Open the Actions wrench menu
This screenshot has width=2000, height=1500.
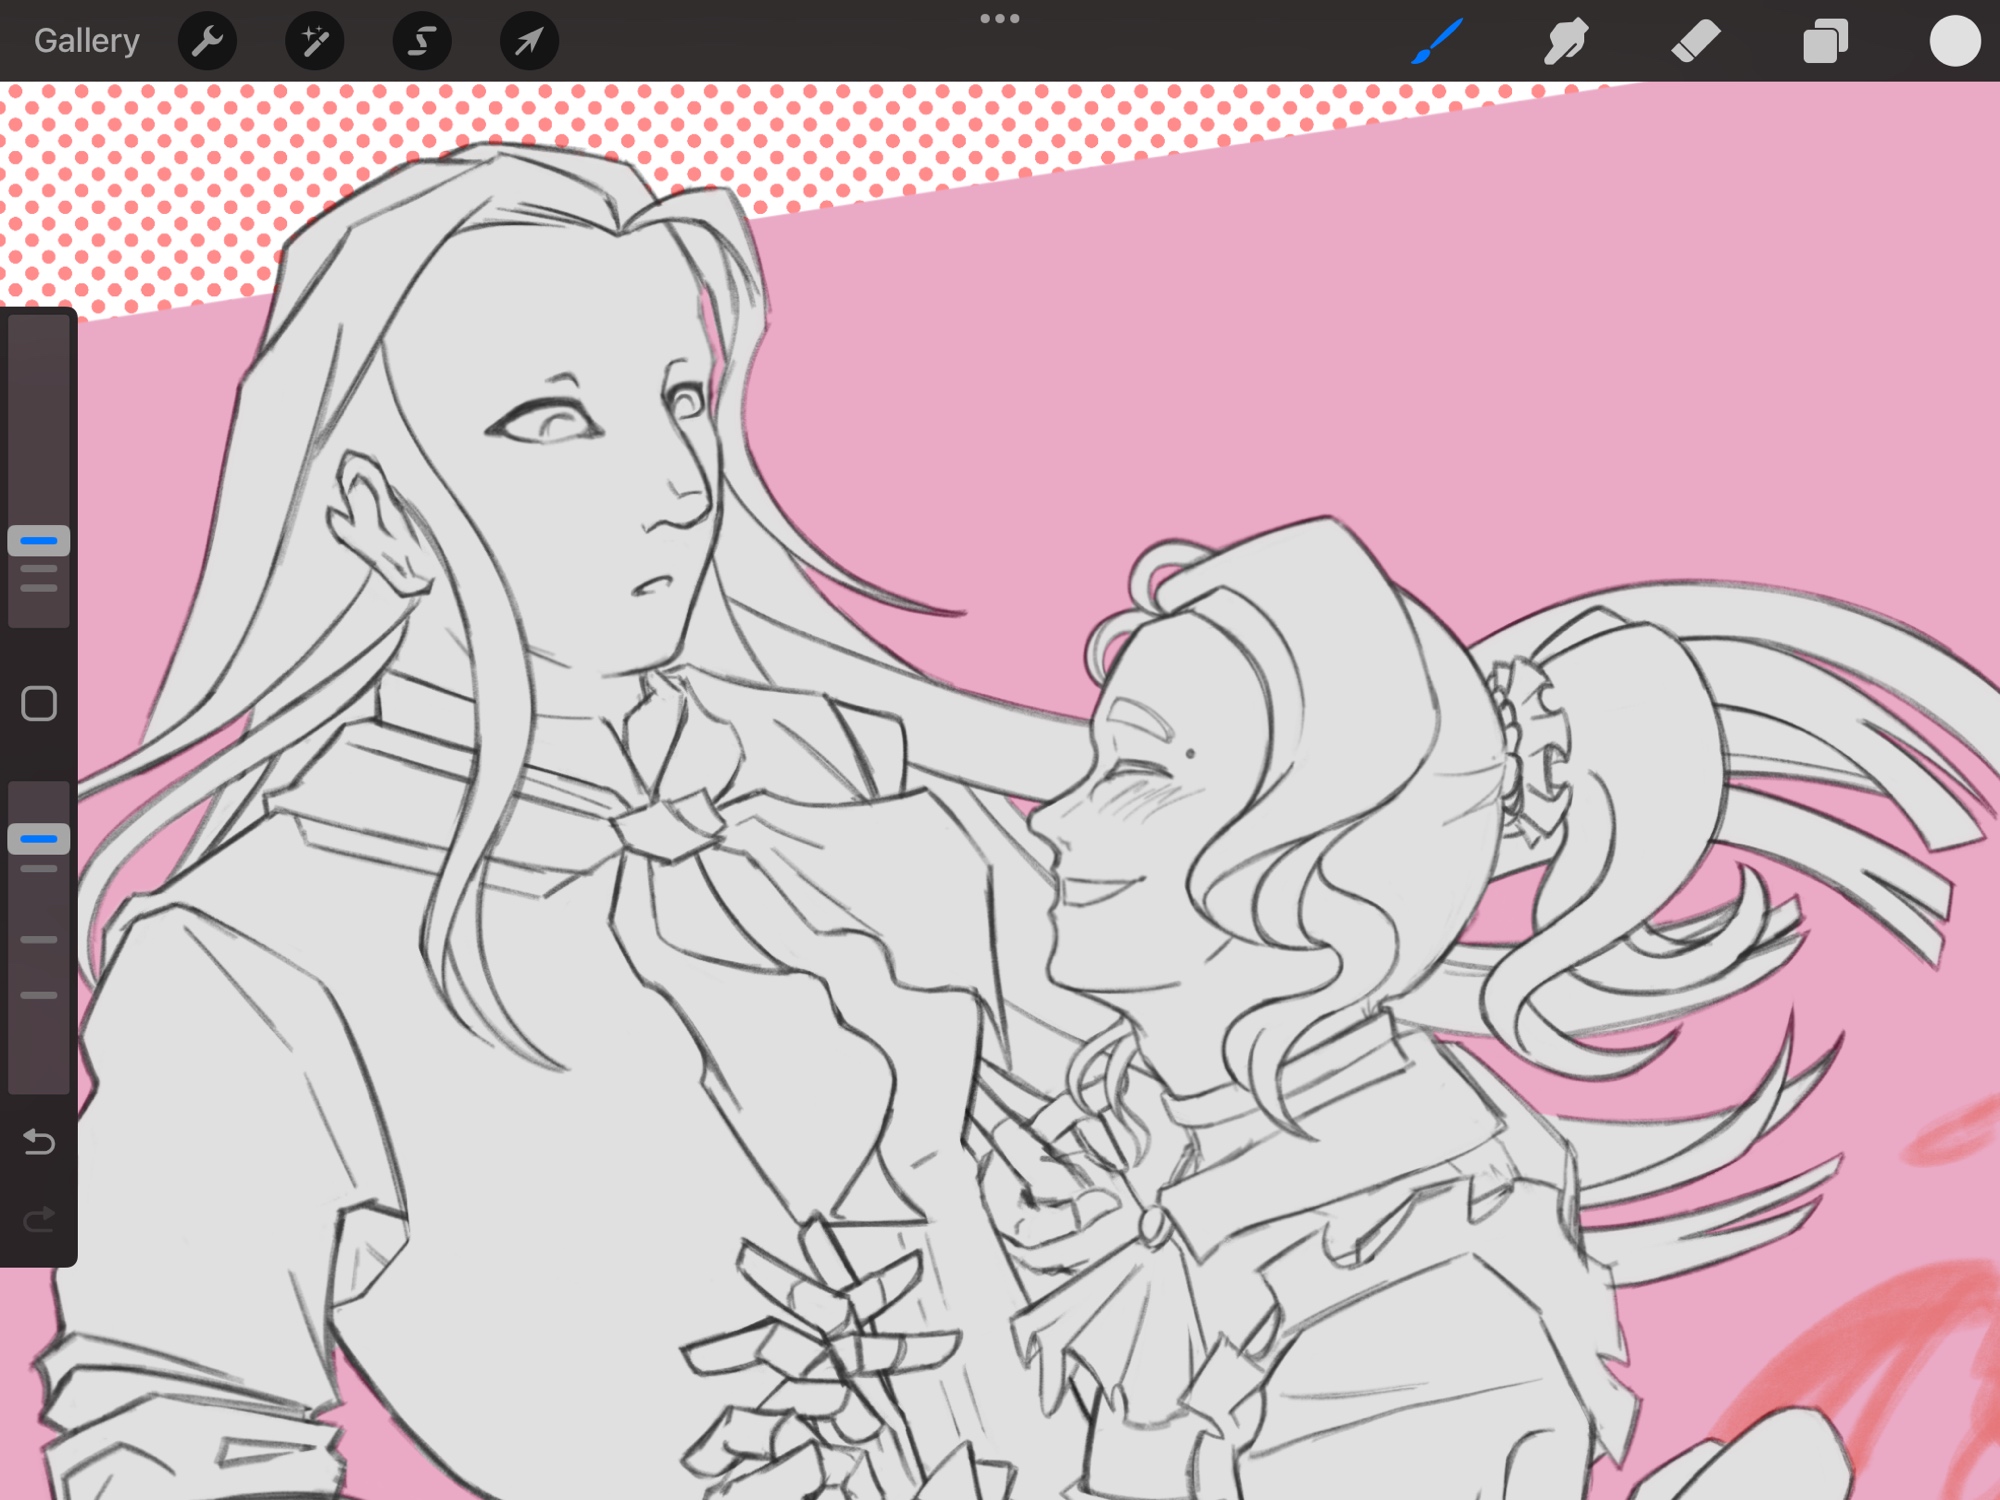(207, 41)
